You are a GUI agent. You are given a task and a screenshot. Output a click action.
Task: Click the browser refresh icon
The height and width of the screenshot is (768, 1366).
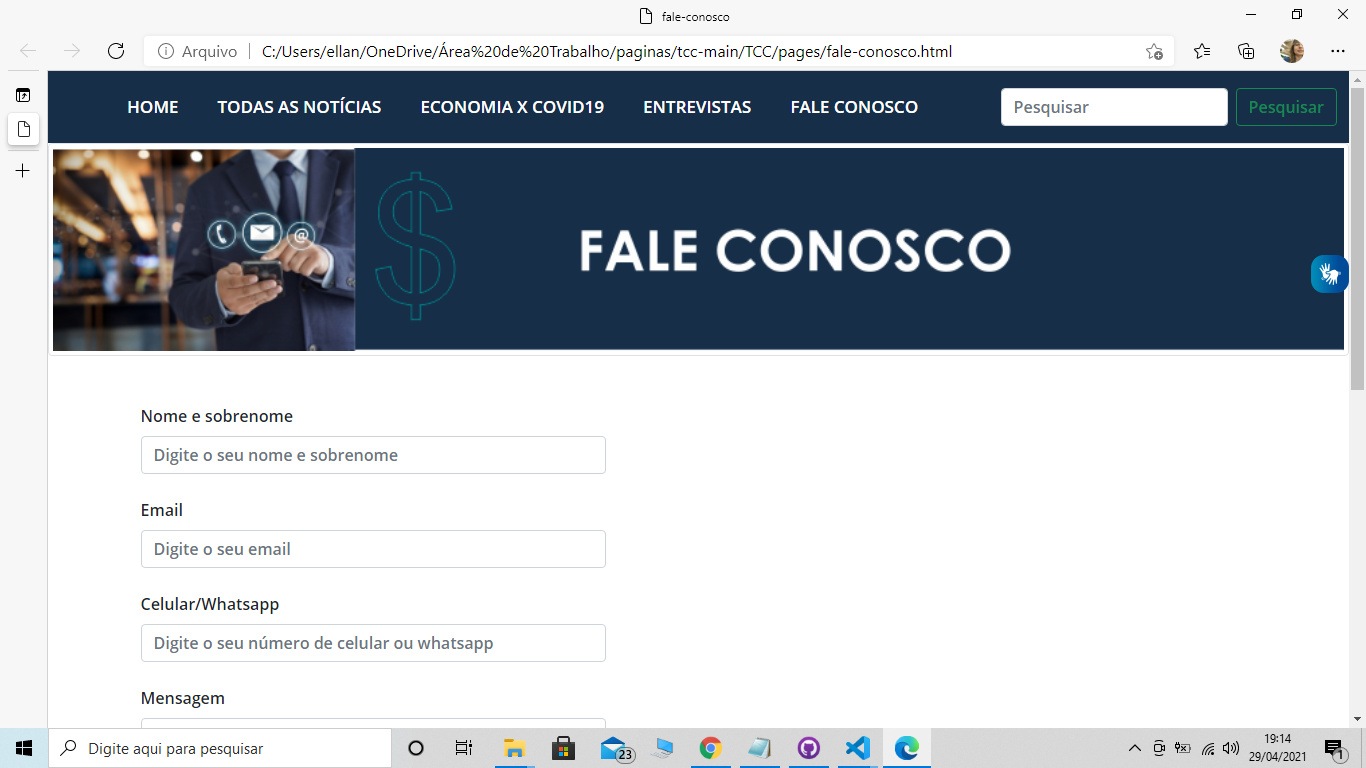click(x=116, y=51)
